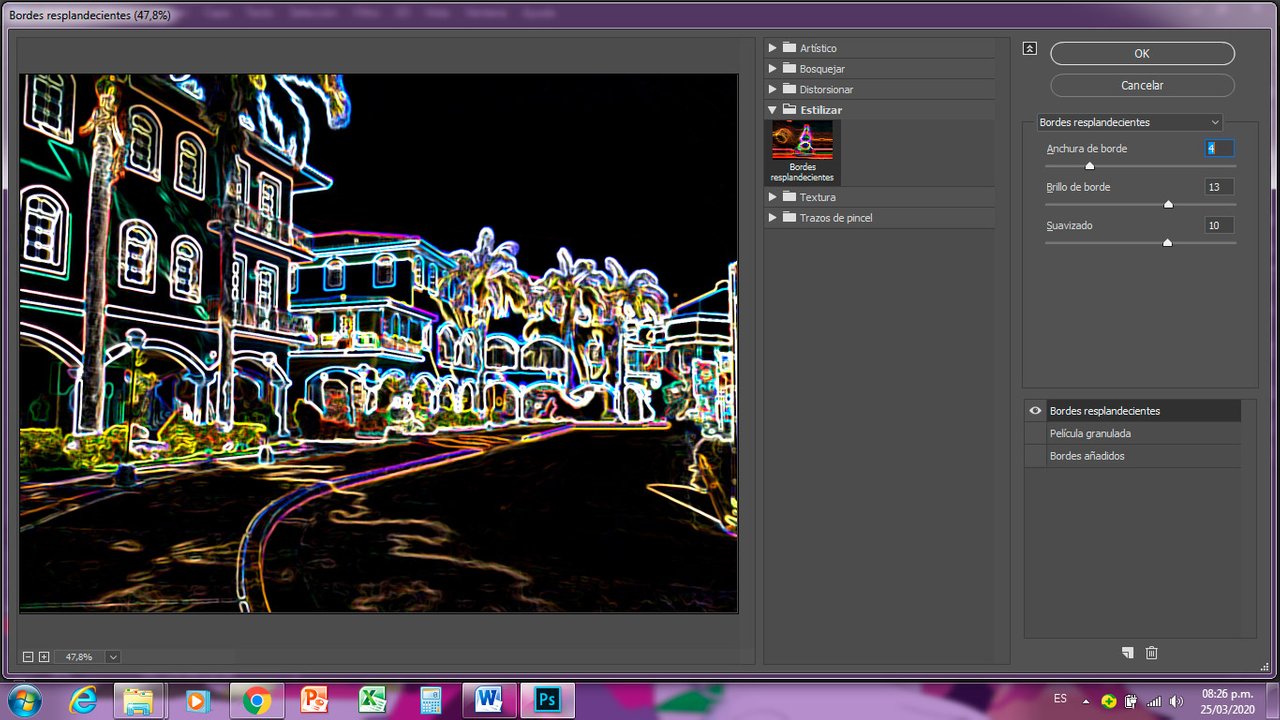Collapse the filter gallery panel toggle
Screen dimensions: 1280x720
(1030, 48)
